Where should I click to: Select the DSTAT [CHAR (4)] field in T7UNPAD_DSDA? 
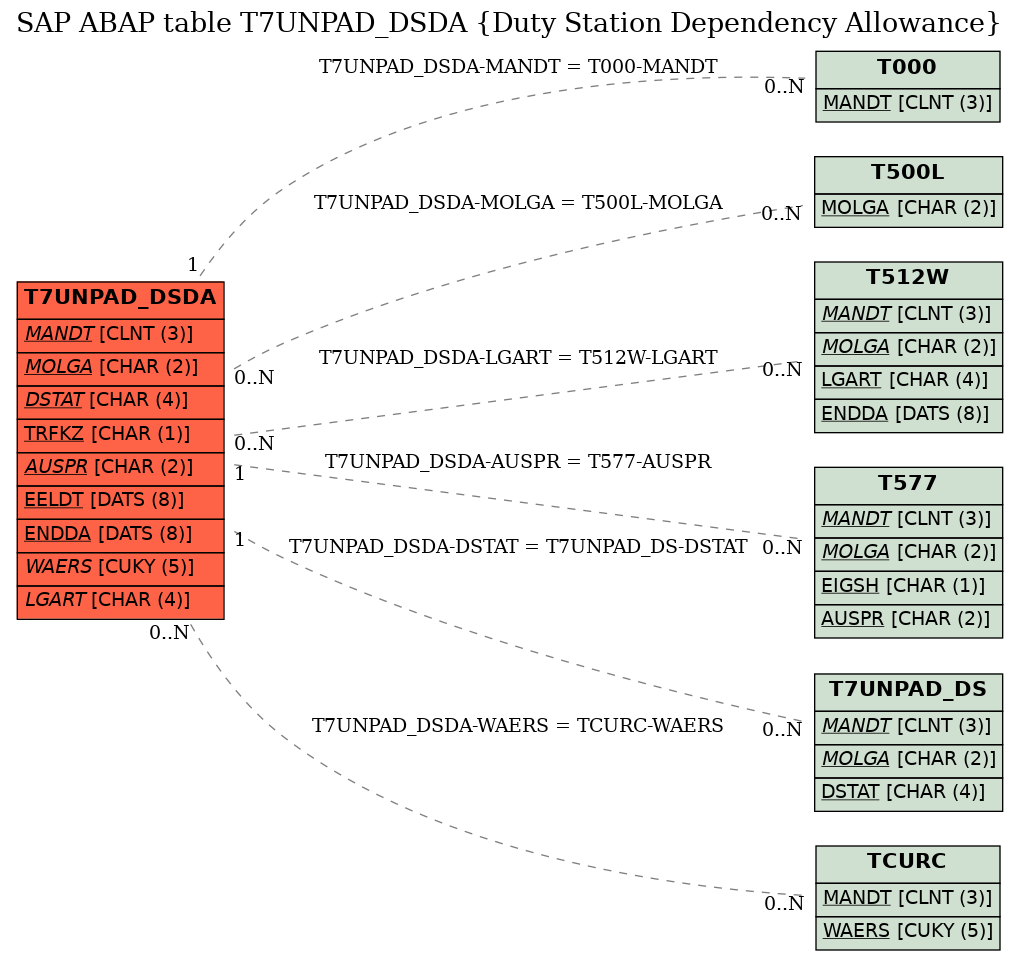pyautogui.click(x=120, y=401)
